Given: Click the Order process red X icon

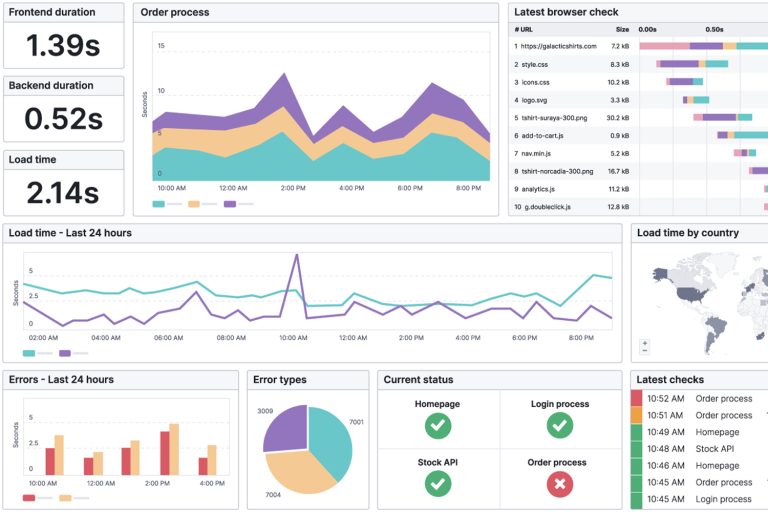Looking at the screenshot, I should (560, 484).
